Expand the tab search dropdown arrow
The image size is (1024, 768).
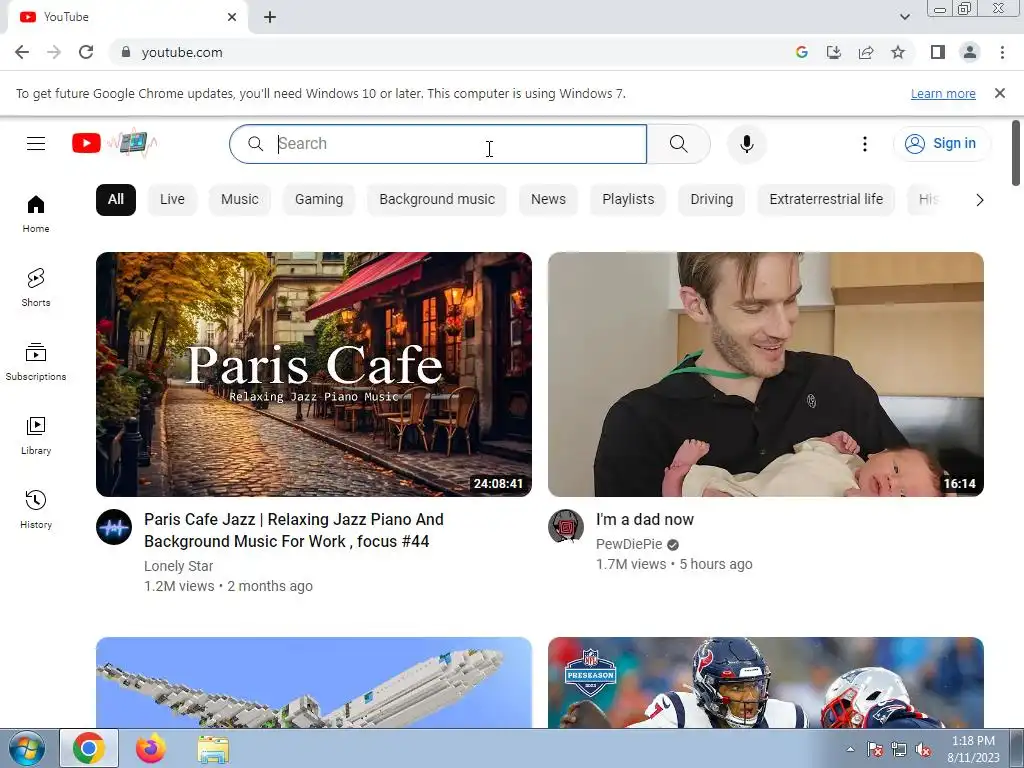[904, 17]
